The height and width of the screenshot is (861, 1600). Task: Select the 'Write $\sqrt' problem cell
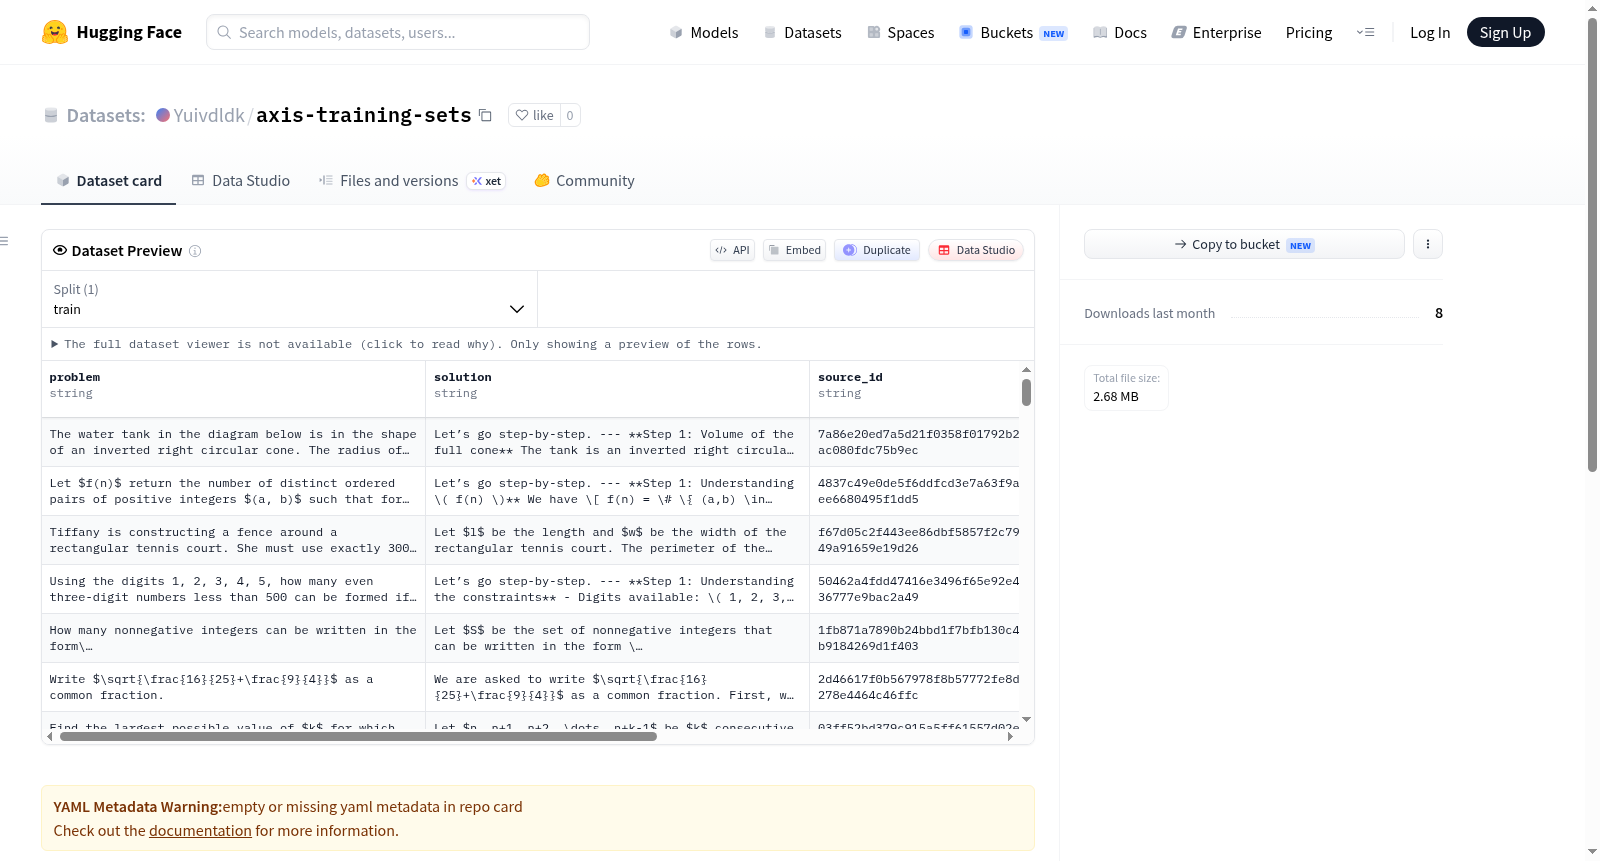[x=234, y=687]
